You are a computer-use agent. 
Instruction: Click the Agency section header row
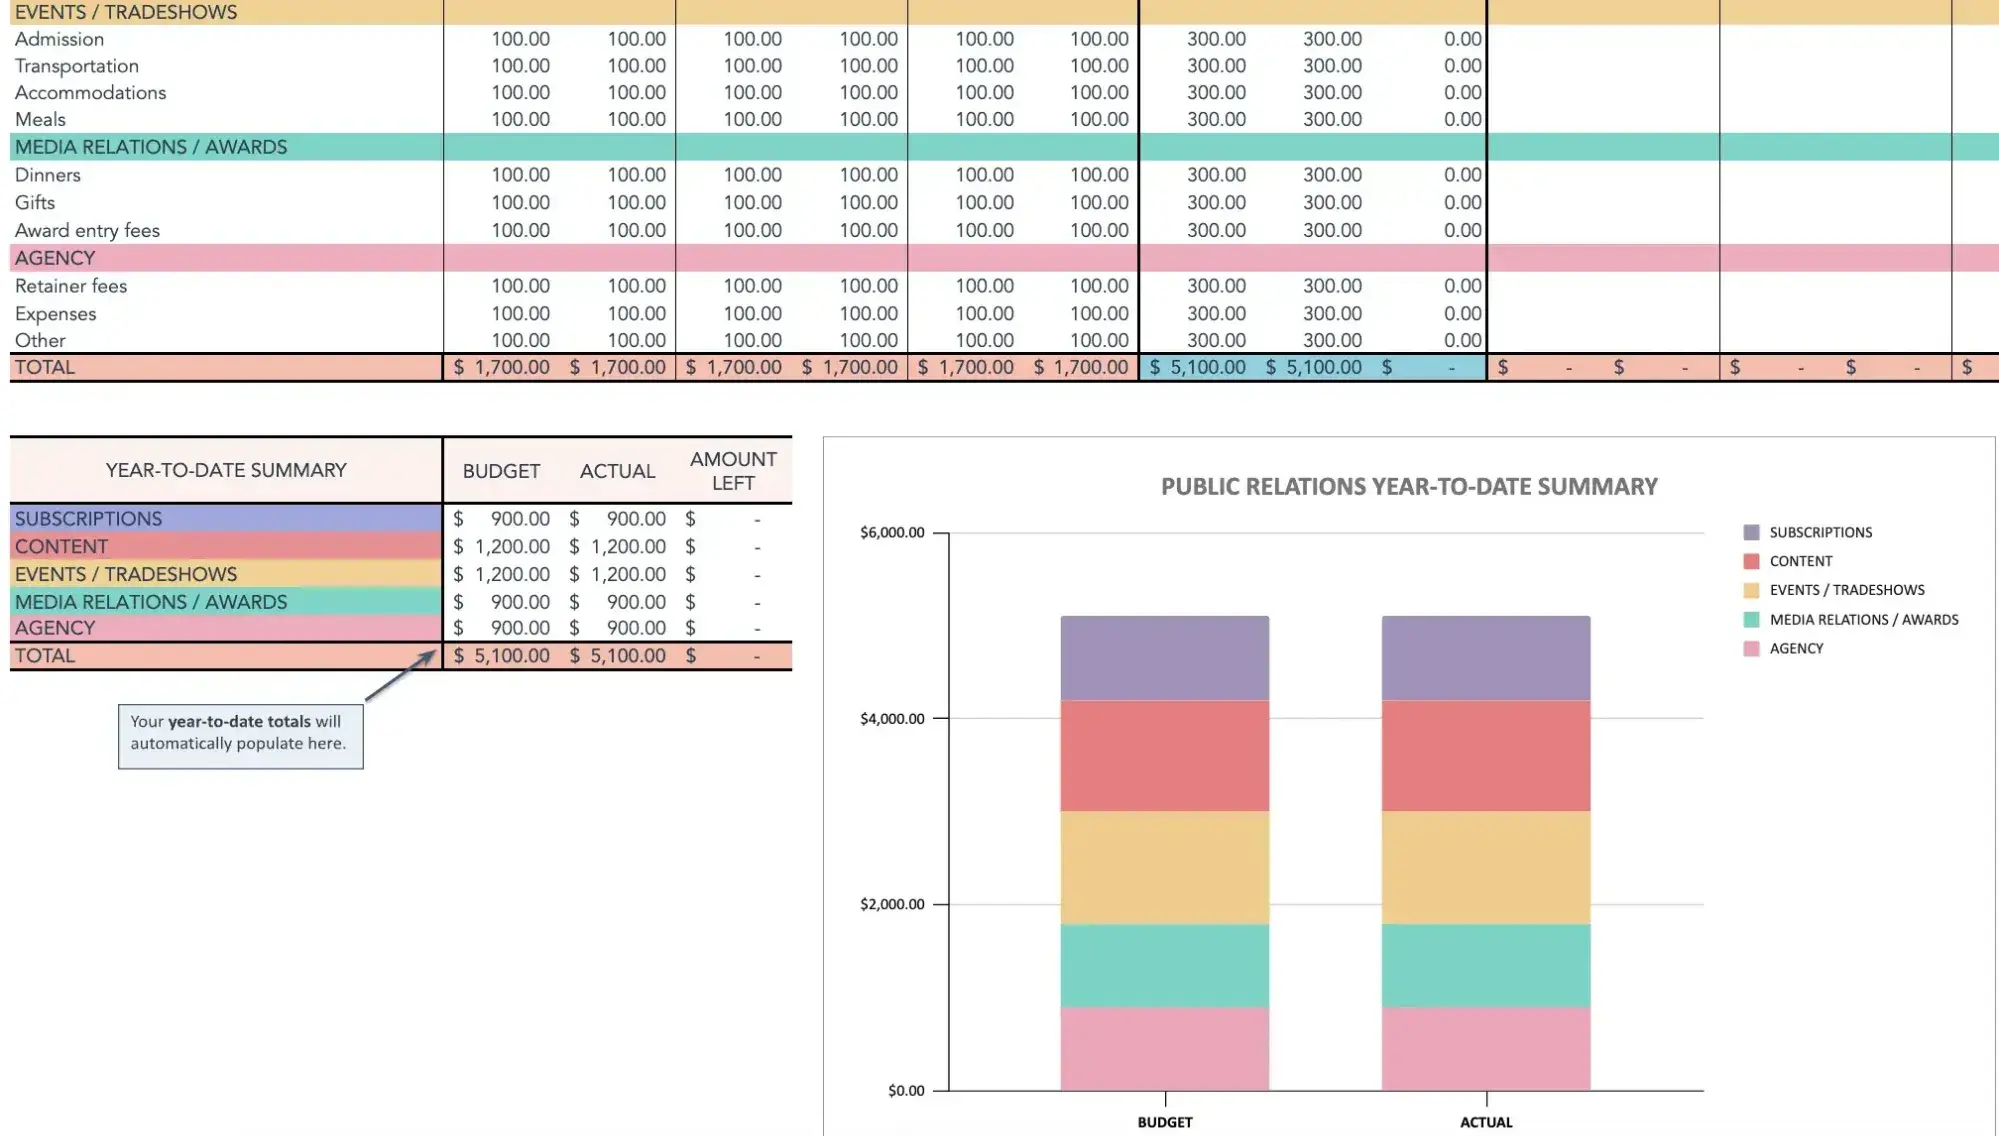[55, 258]
